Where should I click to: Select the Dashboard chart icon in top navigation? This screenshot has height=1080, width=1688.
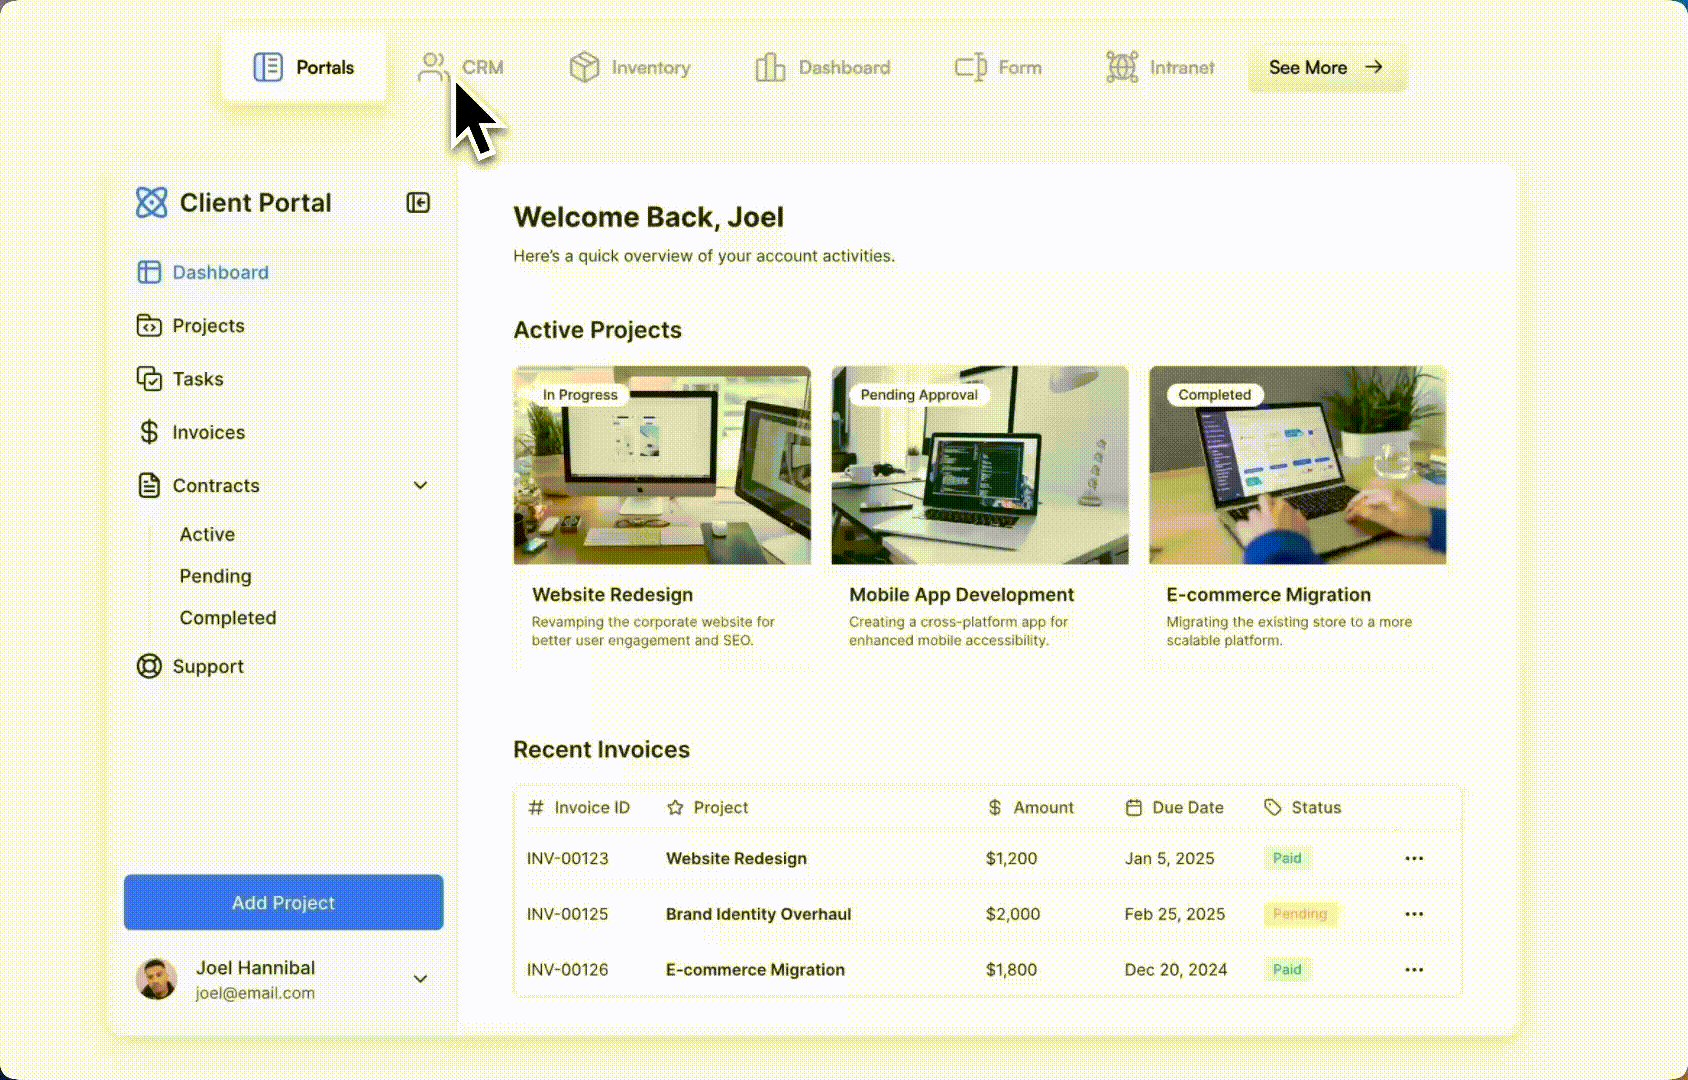pos(770,67)
